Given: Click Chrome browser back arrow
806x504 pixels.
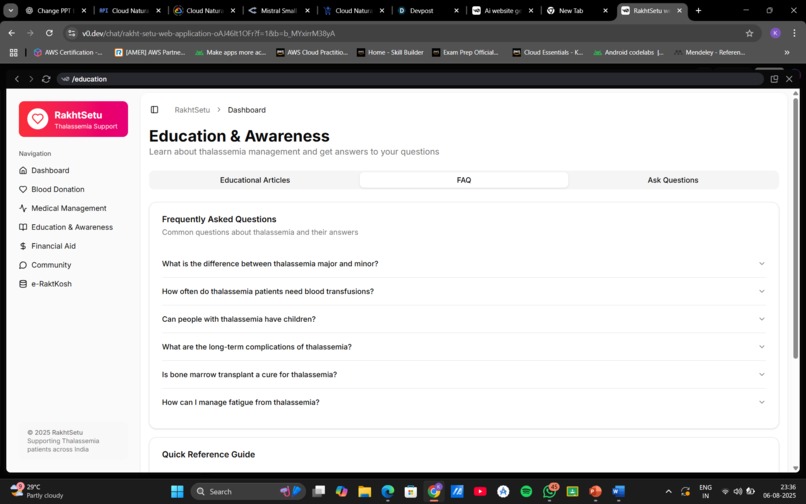Looking at the screenshot, I should click(x=11, y=33).
